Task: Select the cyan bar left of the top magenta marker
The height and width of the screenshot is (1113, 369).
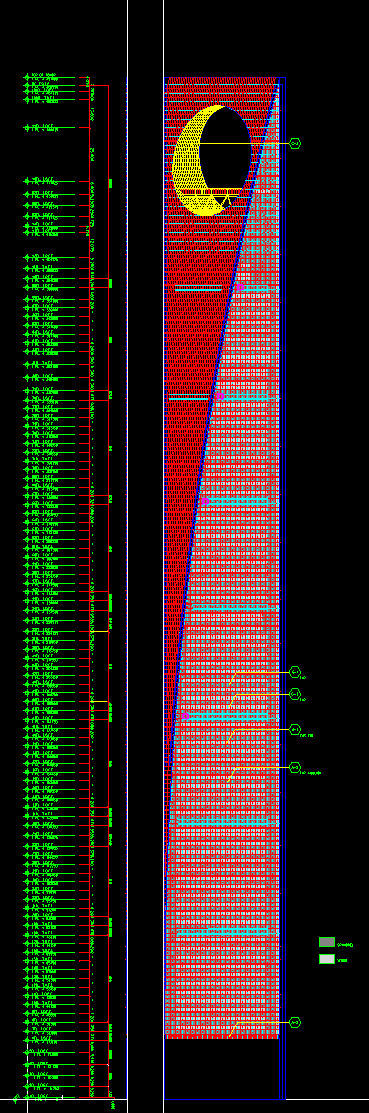Action: [198, 288]
